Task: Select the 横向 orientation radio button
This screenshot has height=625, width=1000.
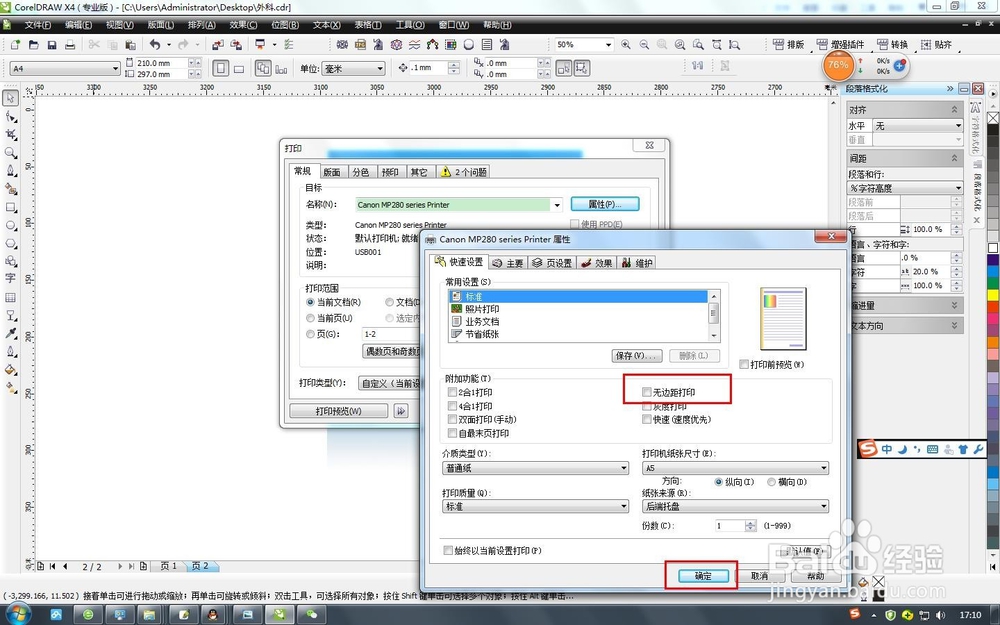Action: tap(771, 482)
